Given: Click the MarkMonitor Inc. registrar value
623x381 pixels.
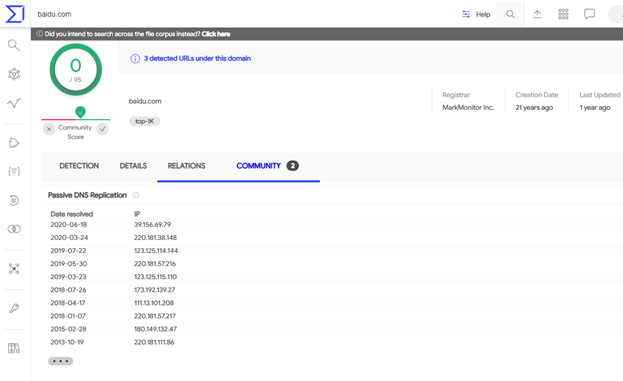Looking at the screenshot, I should point(468,108).
